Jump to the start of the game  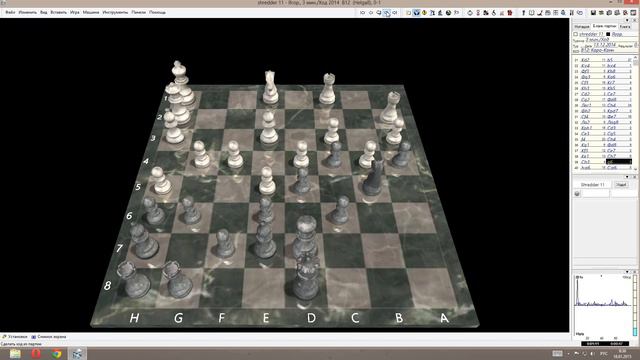pyautogui.click(x=362, y=13)
